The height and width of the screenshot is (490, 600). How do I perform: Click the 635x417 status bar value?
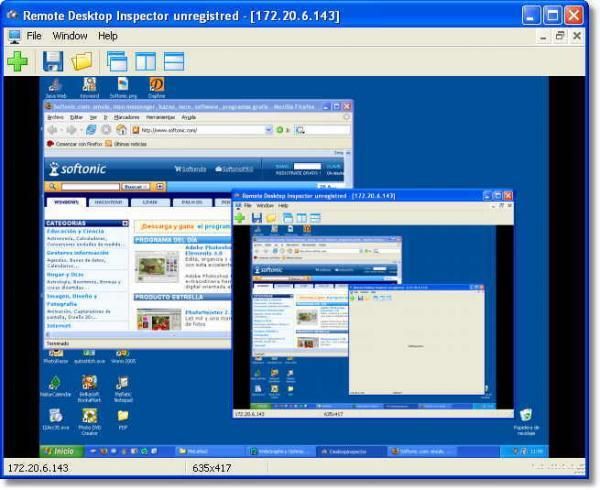click(212, 468)
